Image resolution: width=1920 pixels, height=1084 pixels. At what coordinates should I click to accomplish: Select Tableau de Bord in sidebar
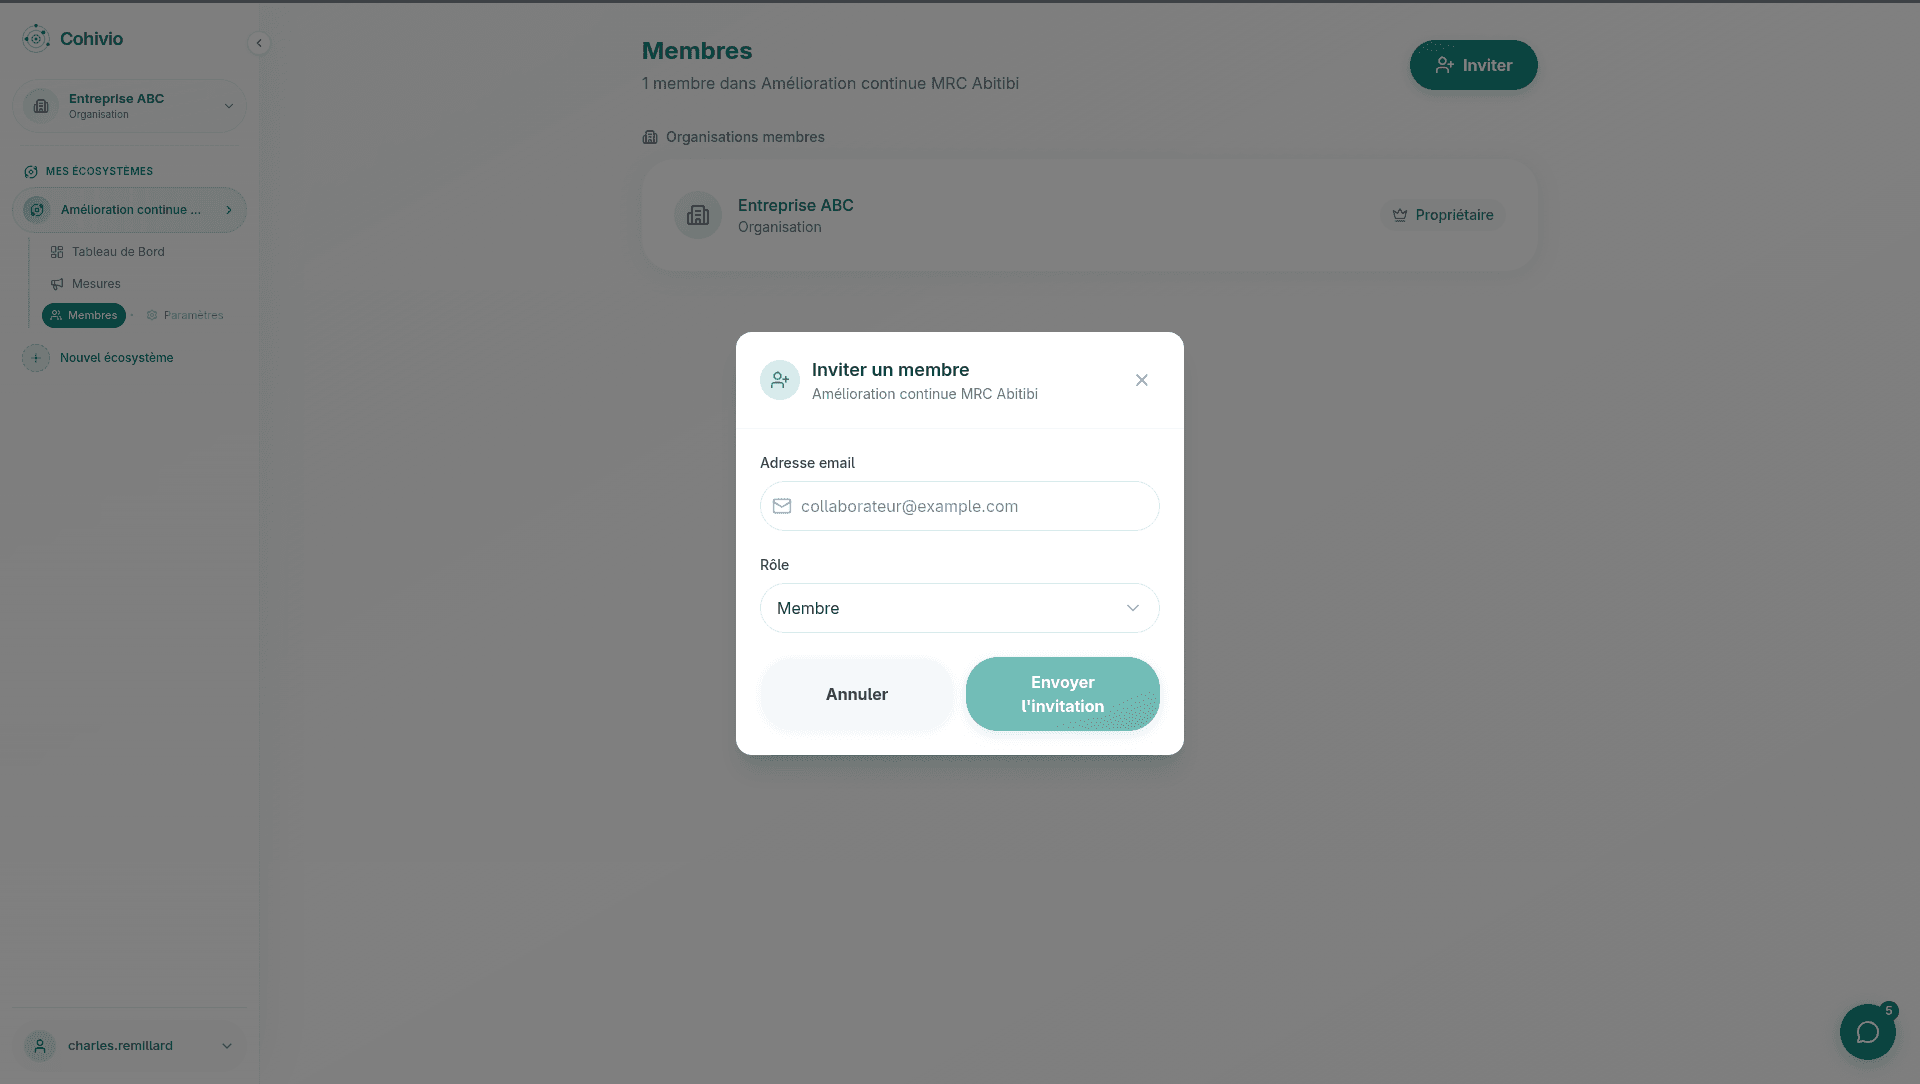click(x=119, y=251)
